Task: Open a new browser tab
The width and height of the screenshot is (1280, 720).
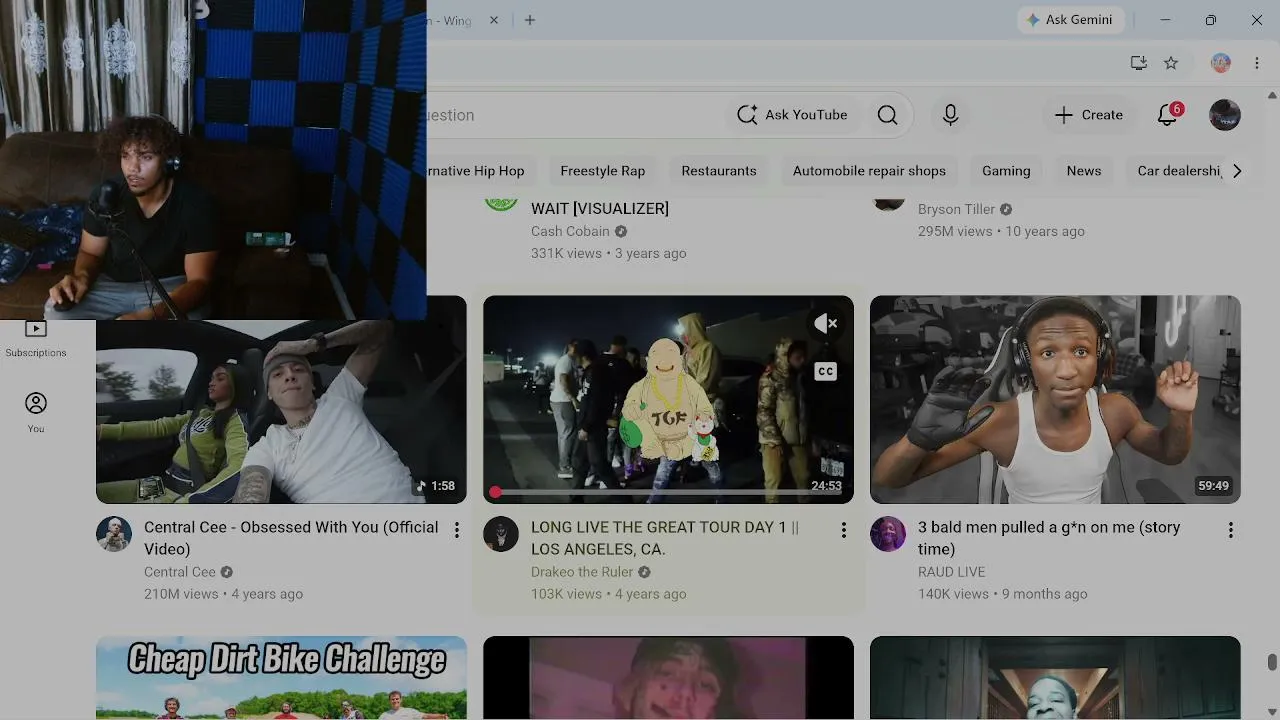Action: click(x=530, y=20)
